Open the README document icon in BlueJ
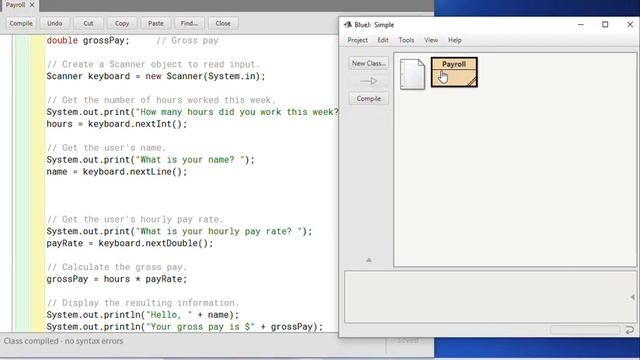 pos(412,74)
